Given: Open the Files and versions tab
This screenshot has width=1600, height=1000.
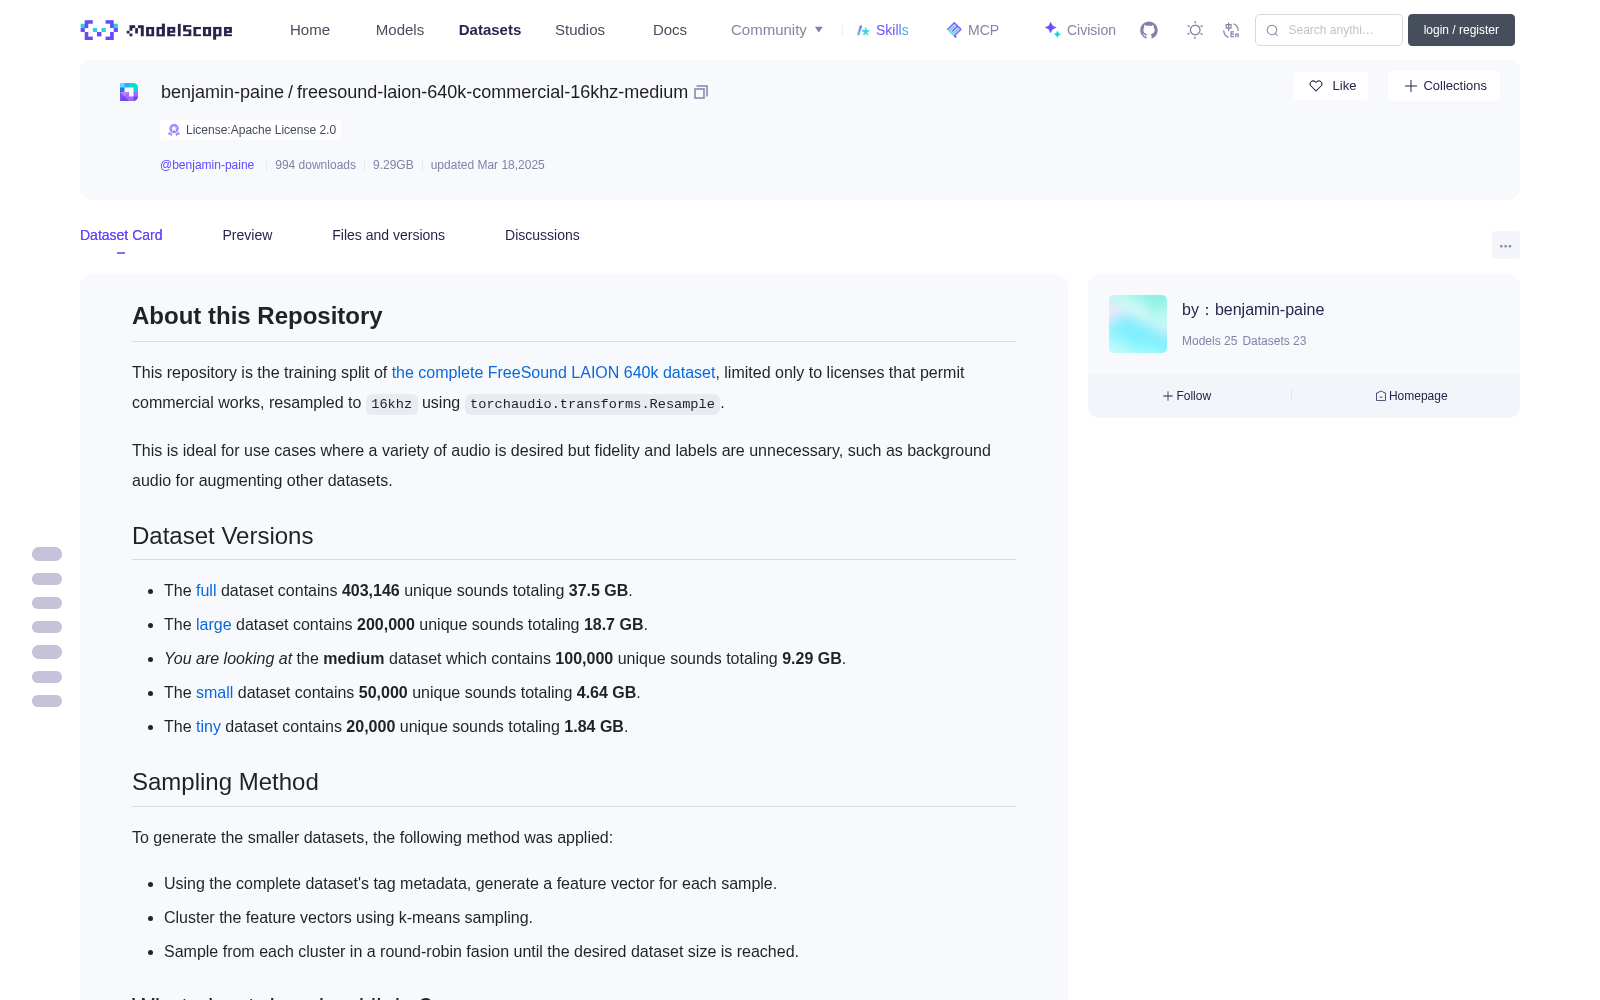Looking at the screenshot, I should (388, 235).
